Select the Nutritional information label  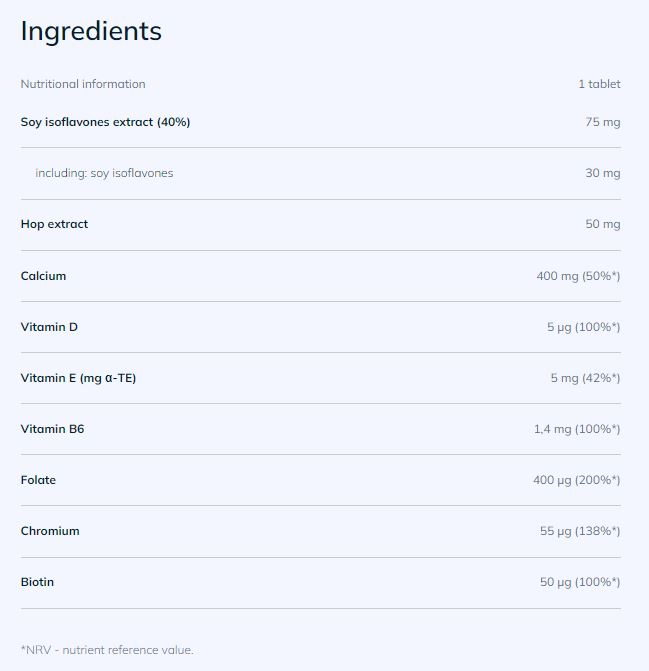83,84
